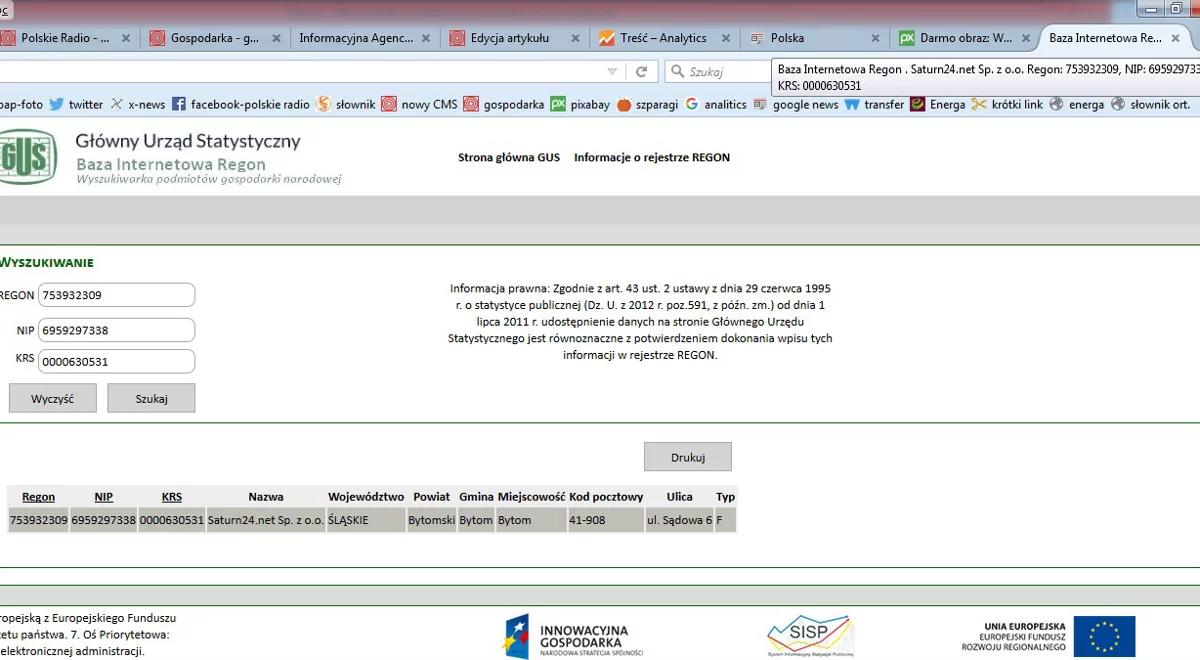Click the Wyczyść button
Screen dimensions: 1200x660
pos(53,398)
